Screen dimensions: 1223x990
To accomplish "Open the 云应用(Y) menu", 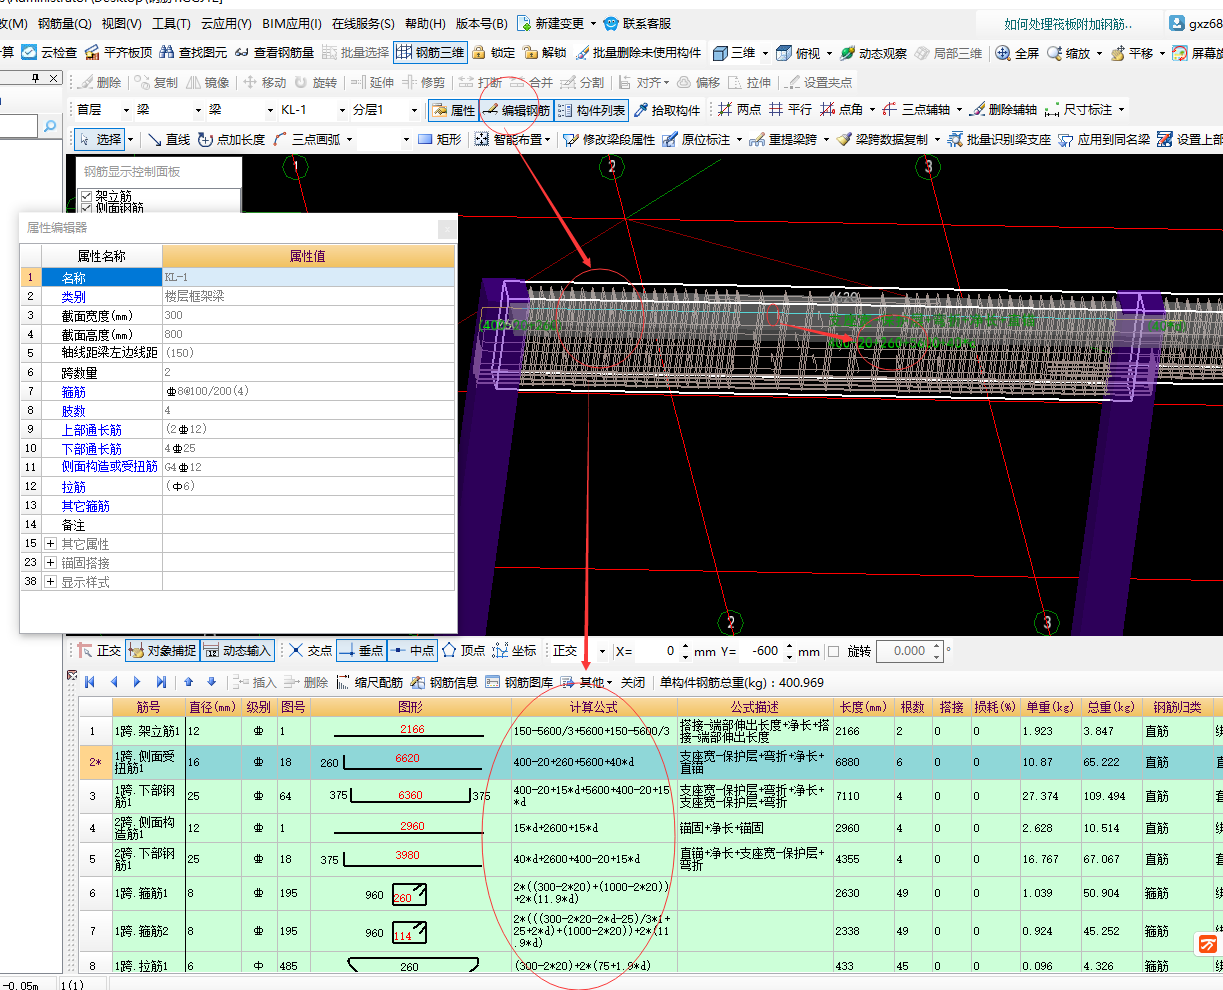I will (226, 23).
